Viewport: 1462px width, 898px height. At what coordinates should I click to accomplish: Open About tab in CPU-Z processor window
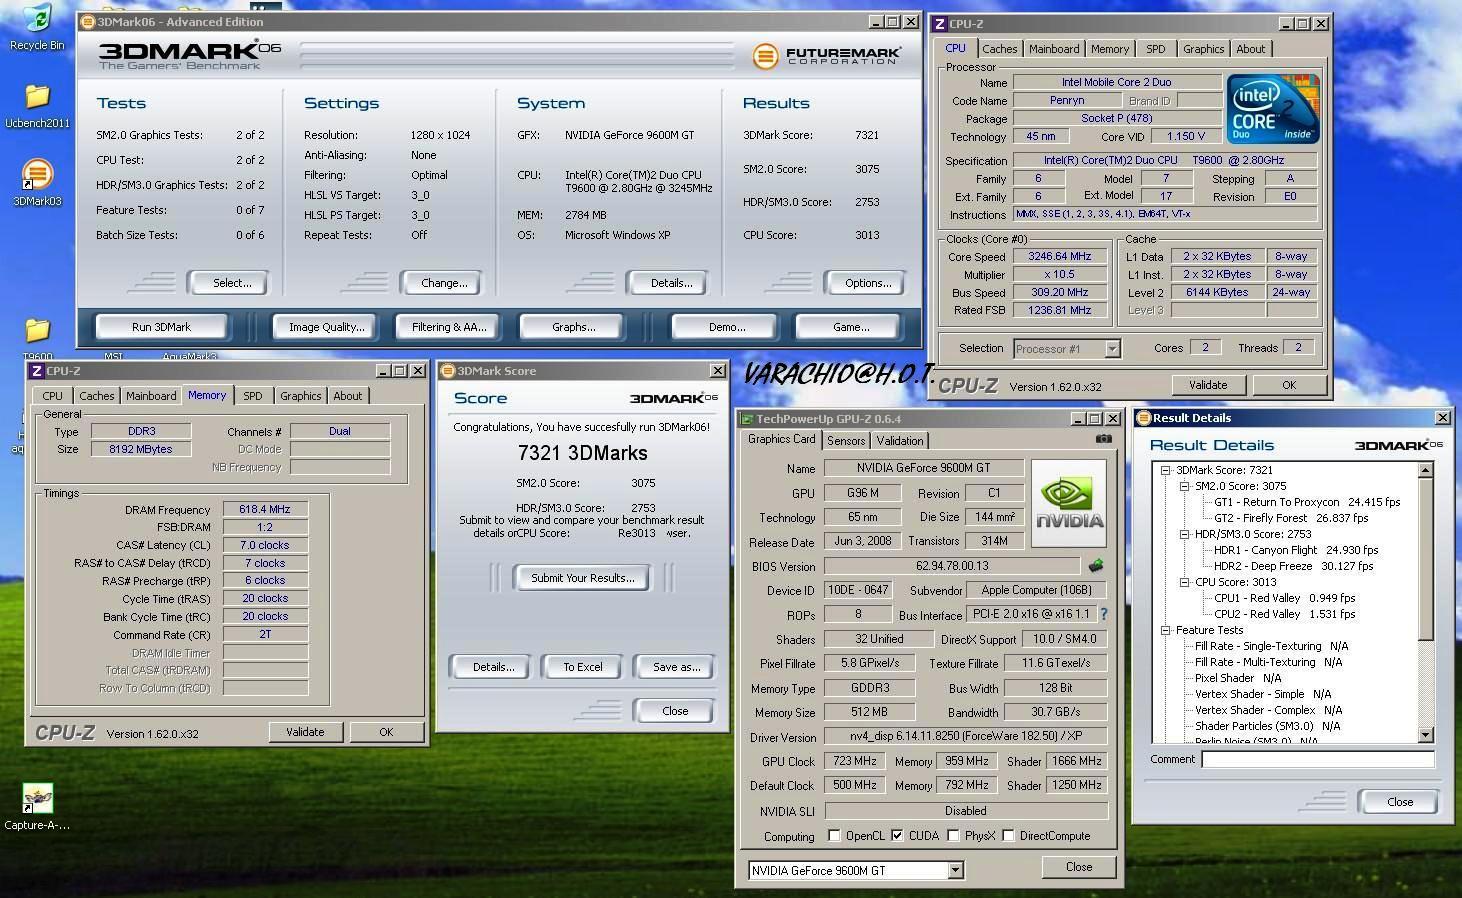tap(1250, 49)
